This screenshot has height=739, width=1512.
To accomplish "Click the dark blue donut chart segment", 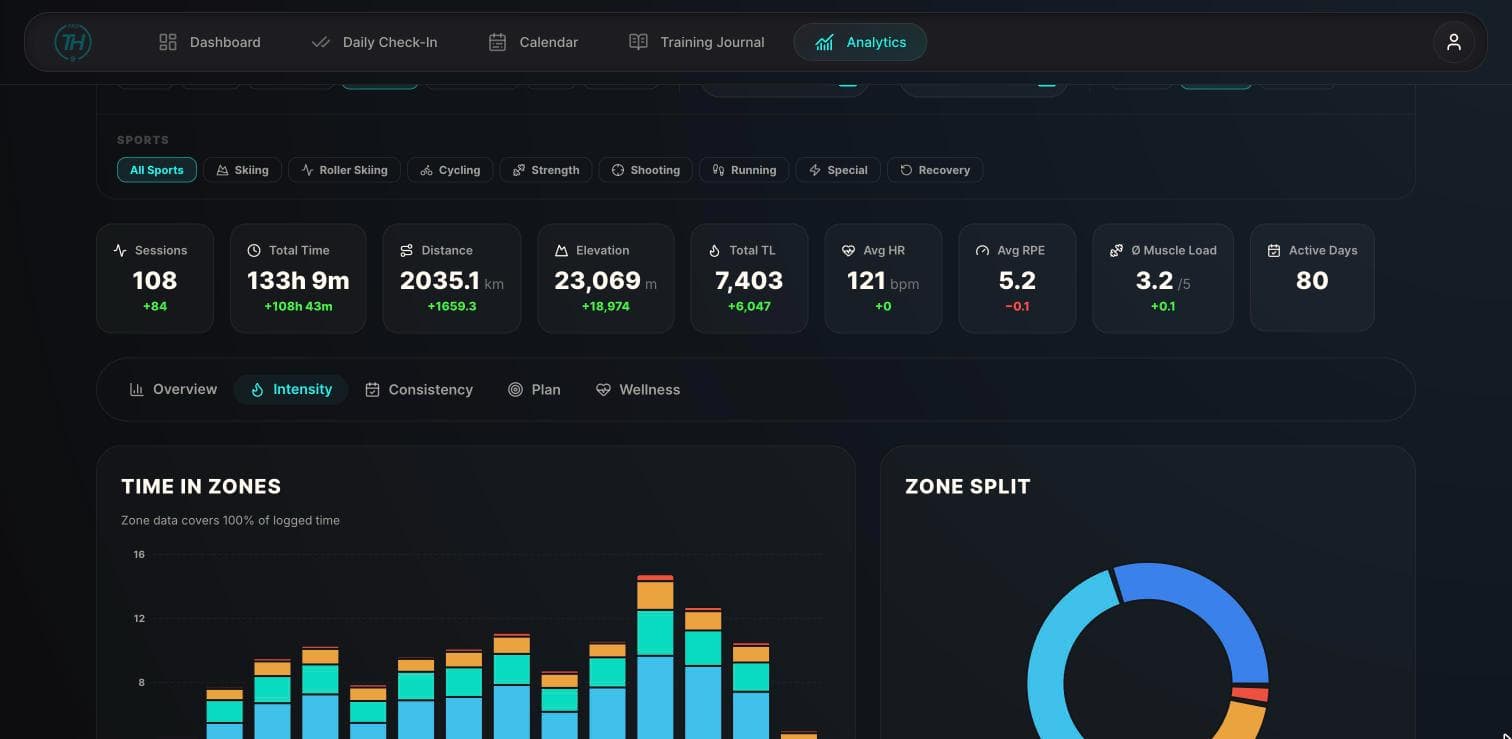I will tap(1212, 612).
